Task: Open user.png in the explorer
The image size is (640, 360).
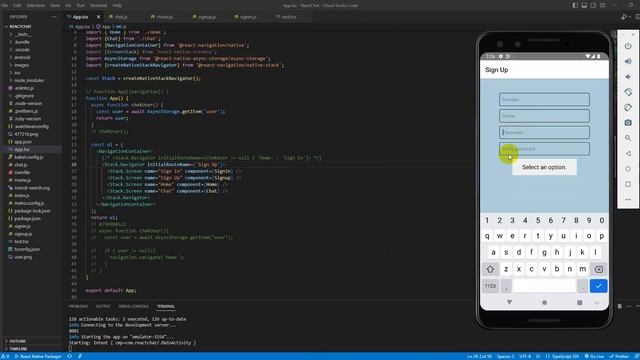Action: click(23, 257)
